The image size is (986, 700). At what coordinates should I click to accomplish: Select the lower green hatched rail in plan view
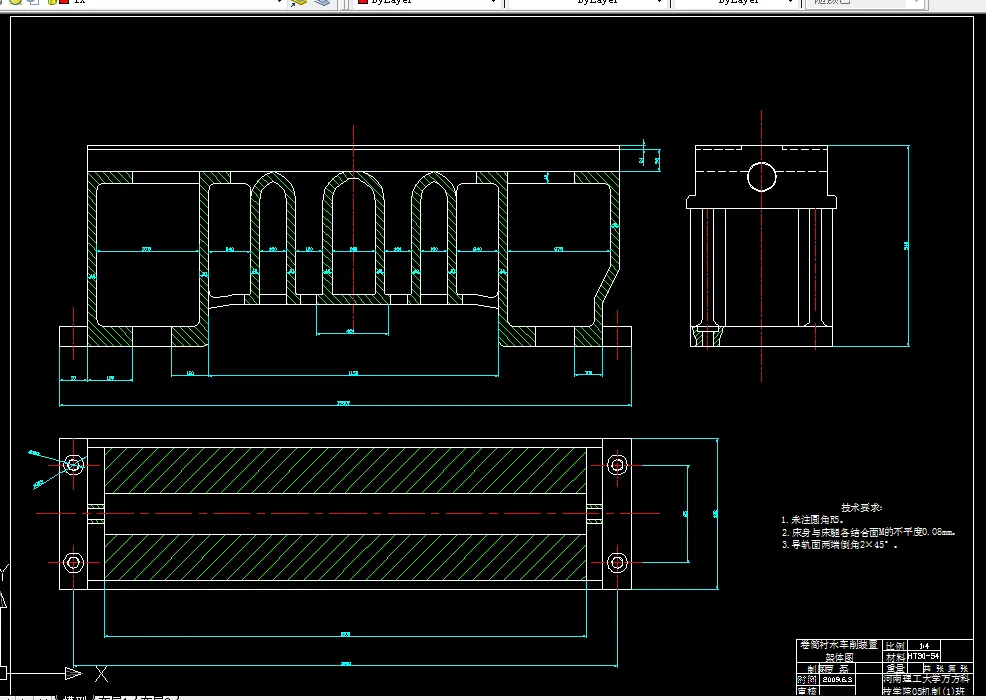pos(345,557)
